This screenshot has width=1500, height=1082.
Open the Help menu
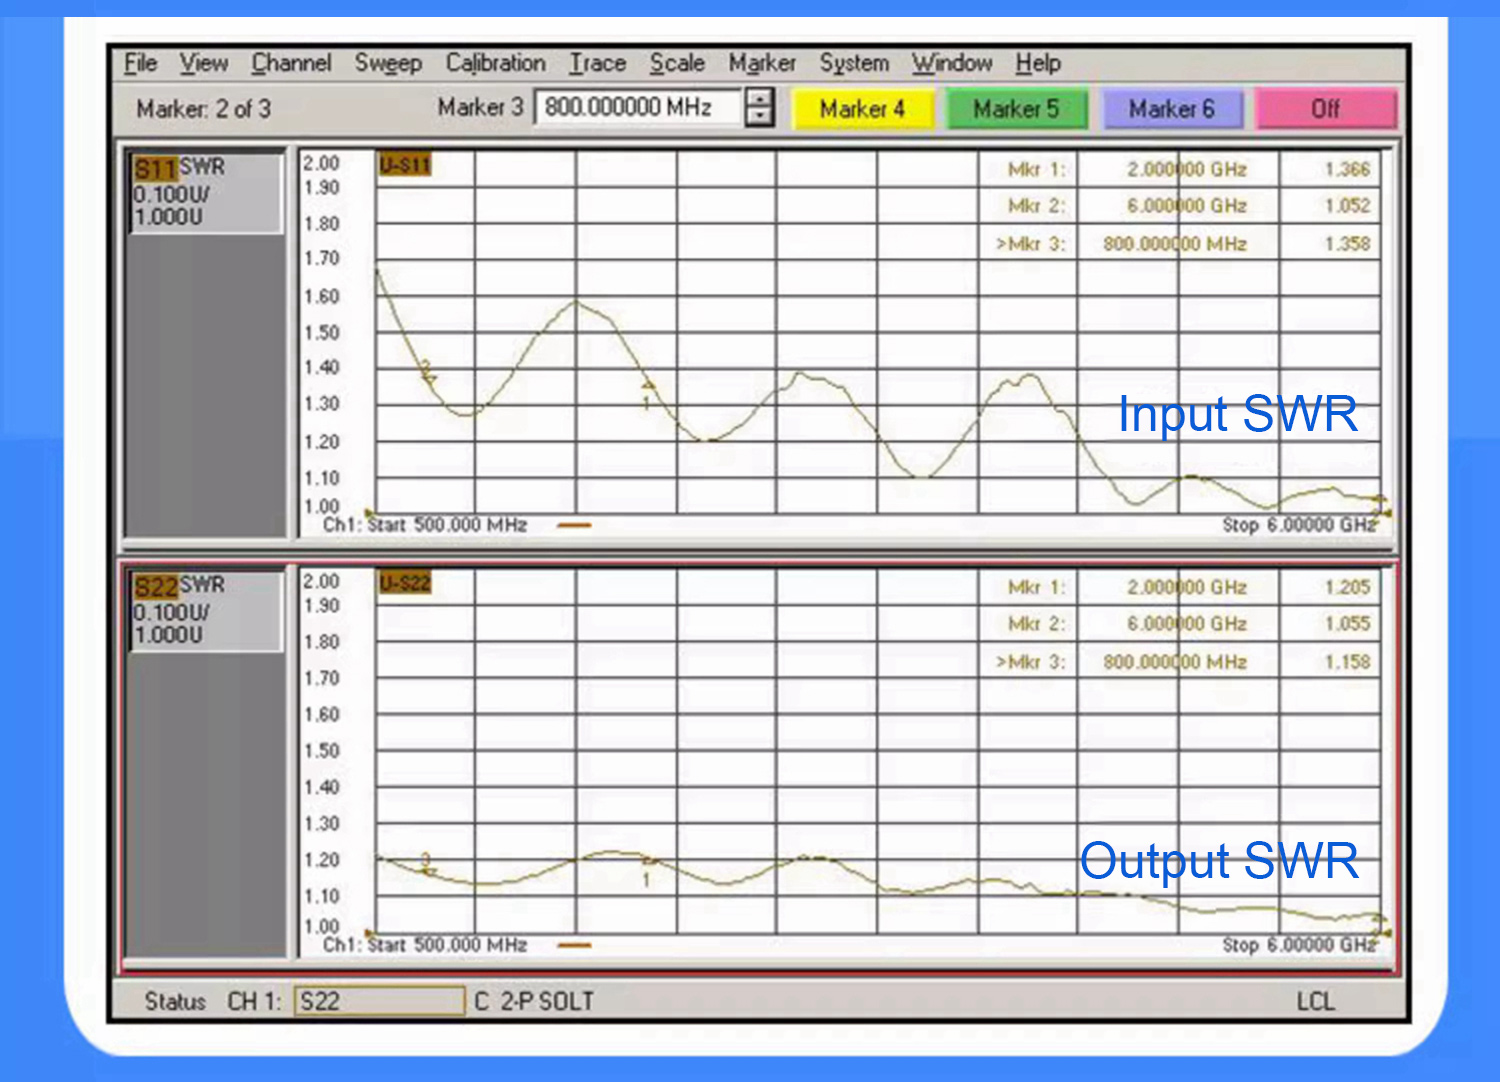[x=1038, y=63]
